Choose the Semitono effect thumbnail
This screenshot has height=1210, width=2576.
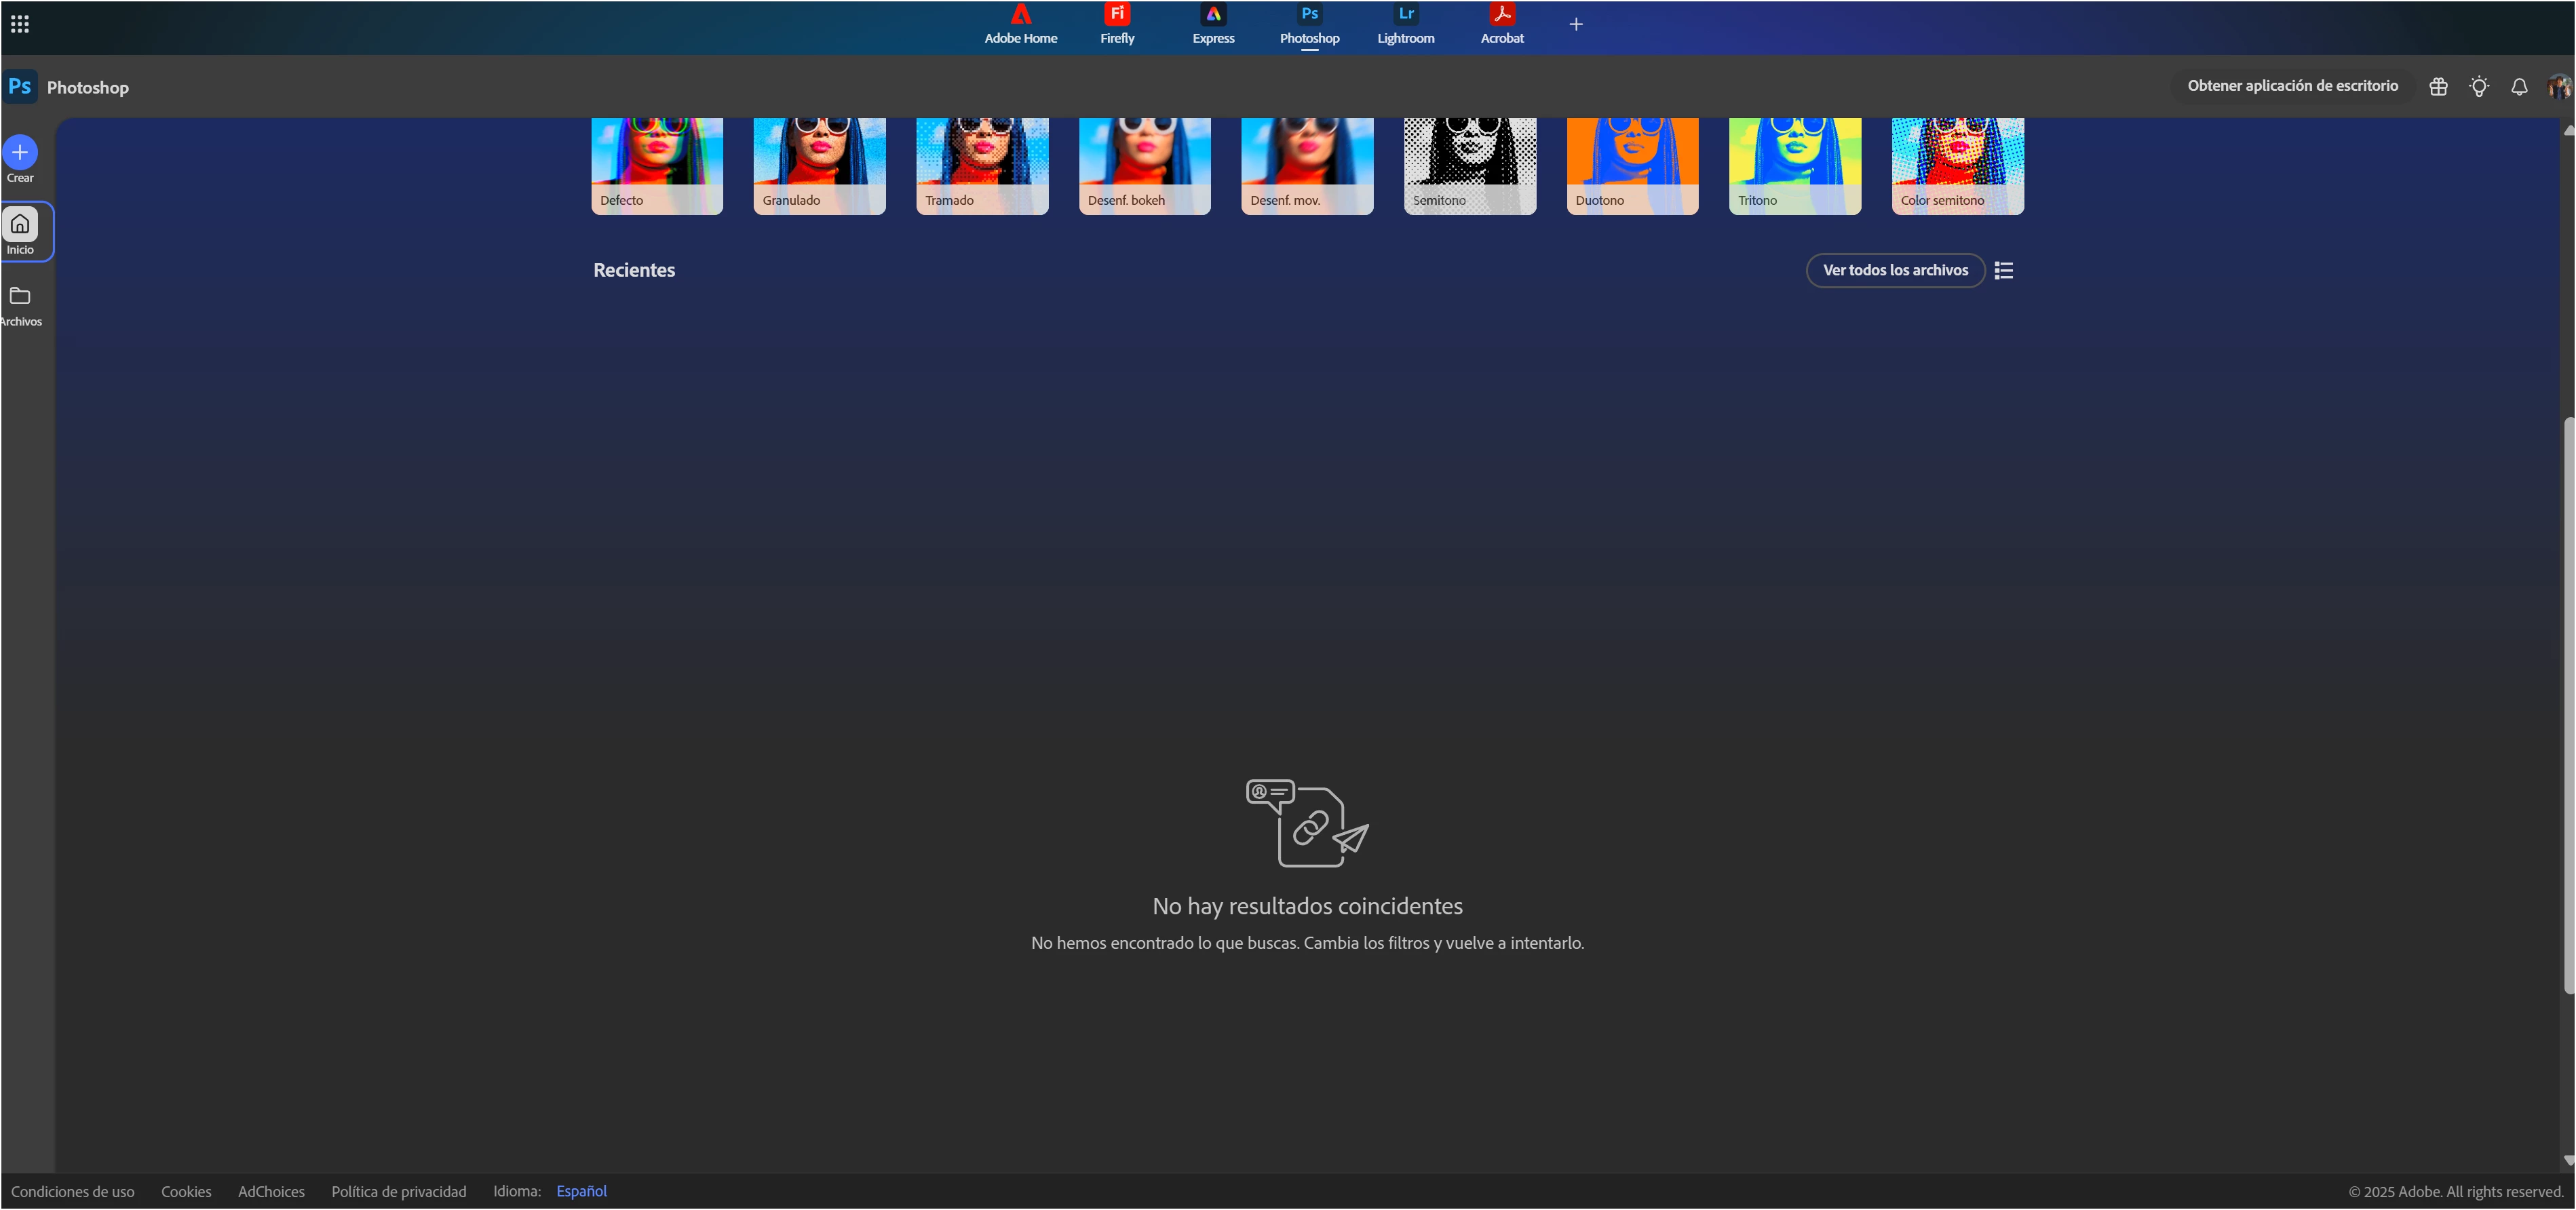coord(1469,165)
